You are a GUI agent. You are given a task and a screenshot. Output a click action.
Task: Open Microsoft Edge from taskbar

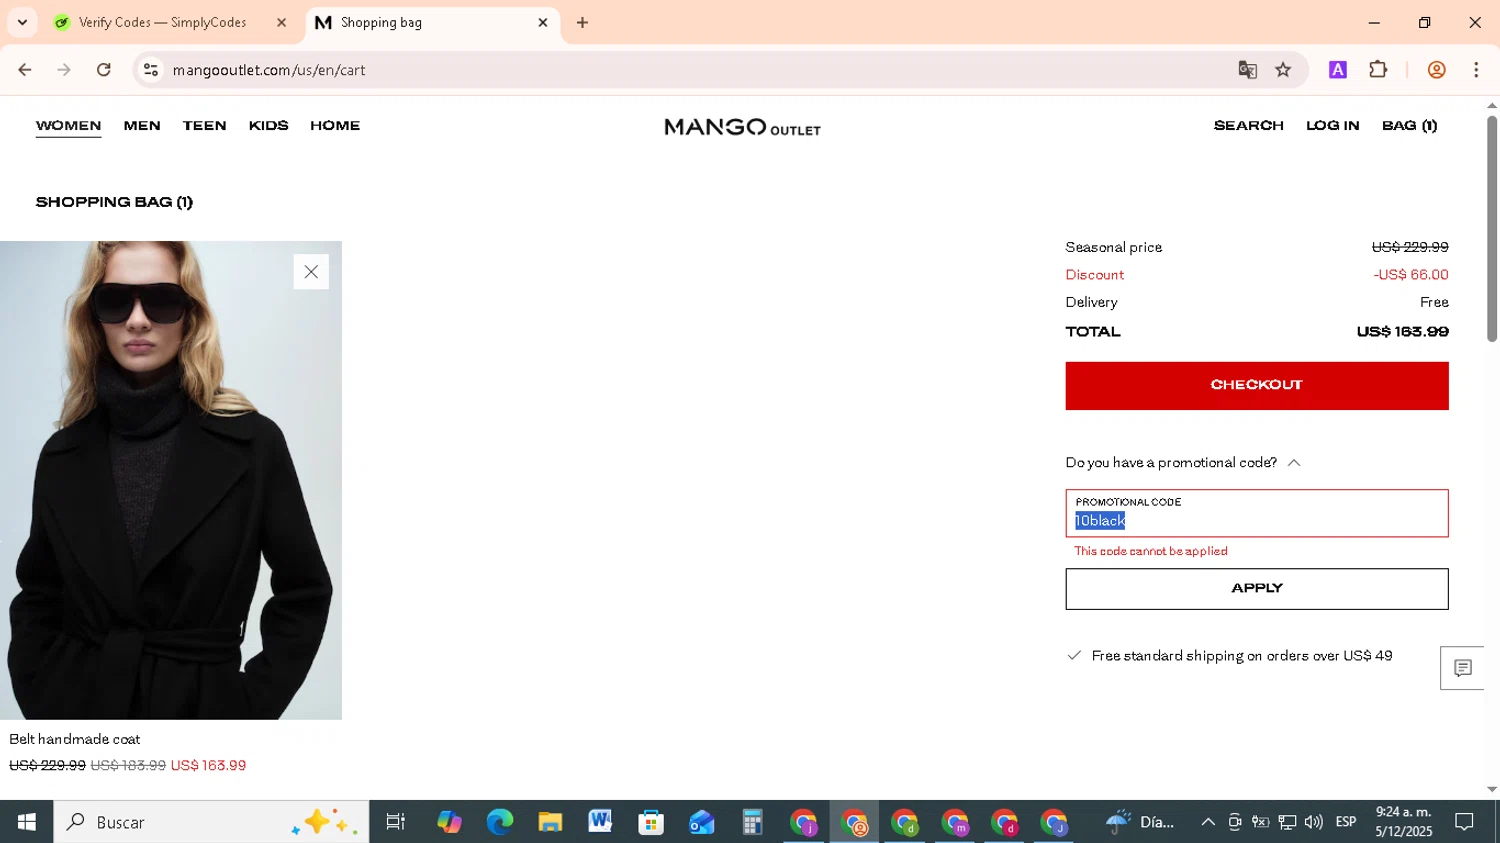tap(499, 822)
